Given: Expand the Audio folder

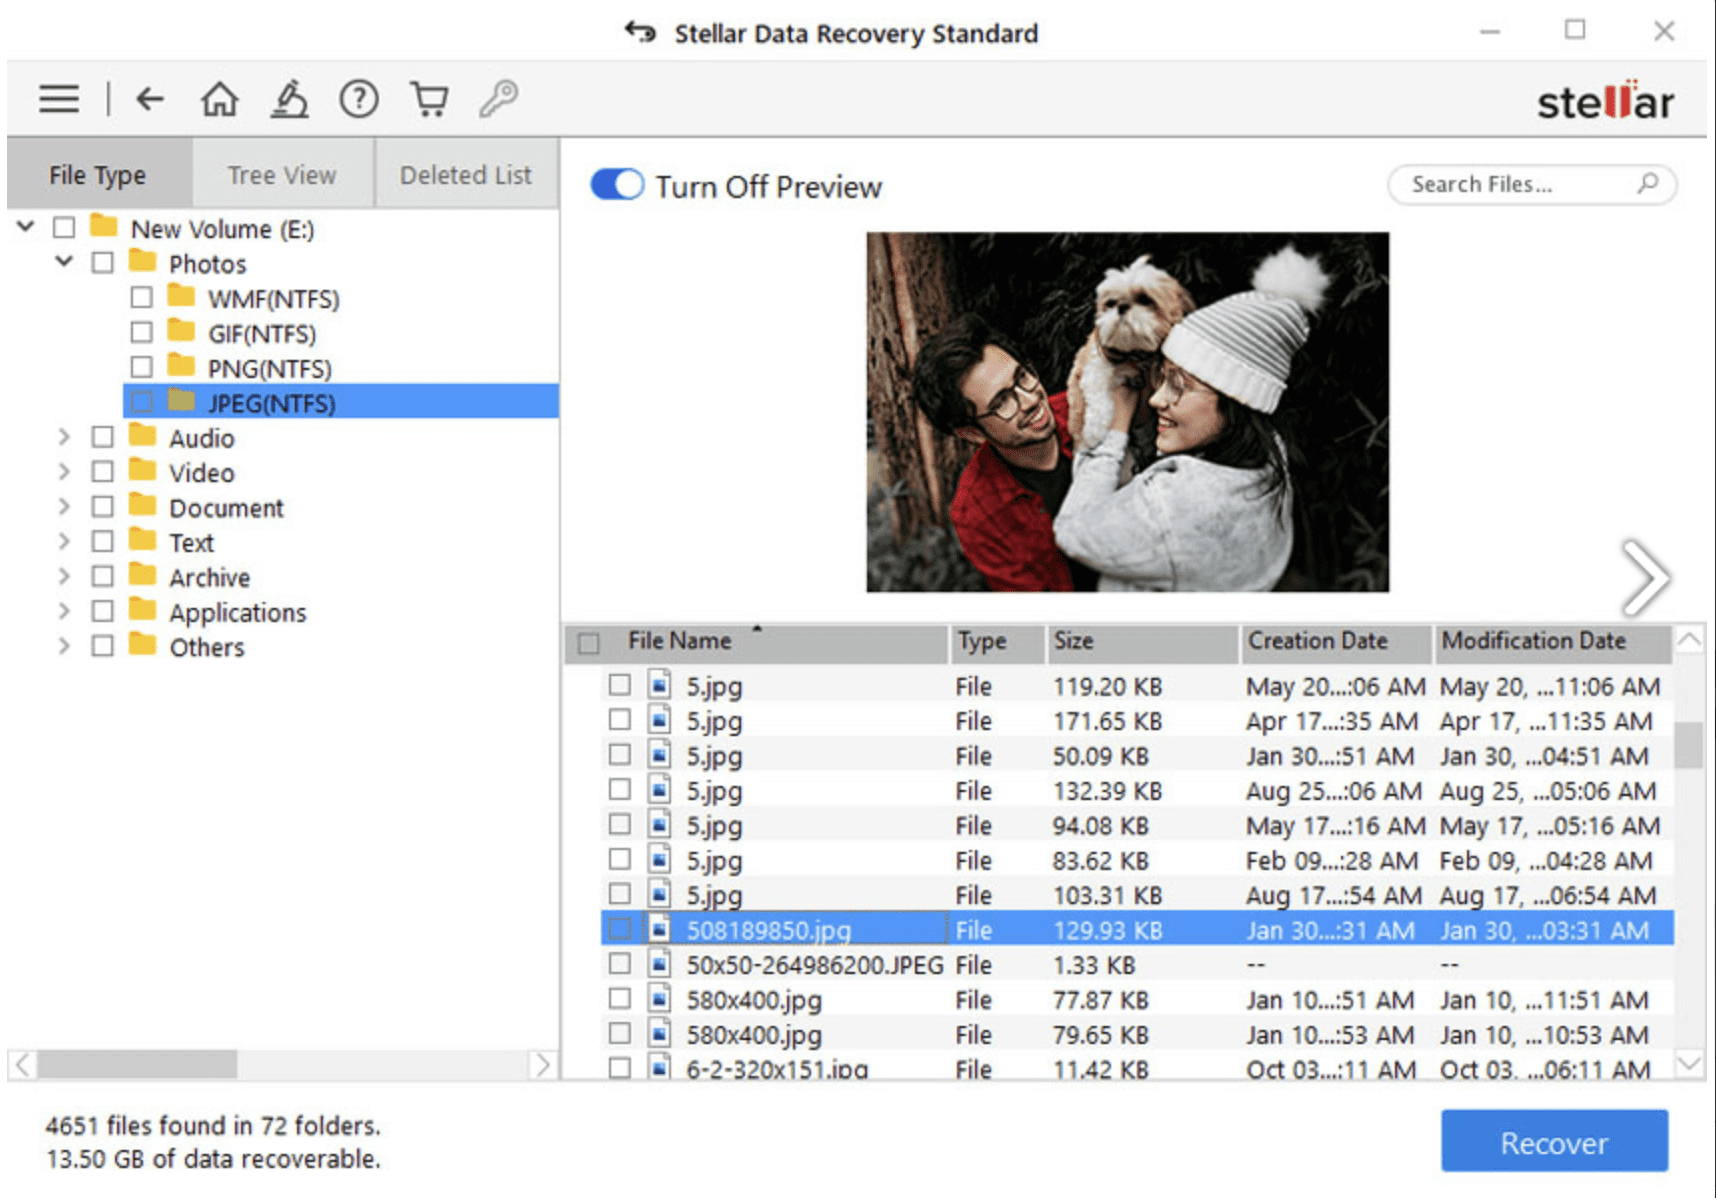Looking at the screenshot, I should (x=64, y=437).
